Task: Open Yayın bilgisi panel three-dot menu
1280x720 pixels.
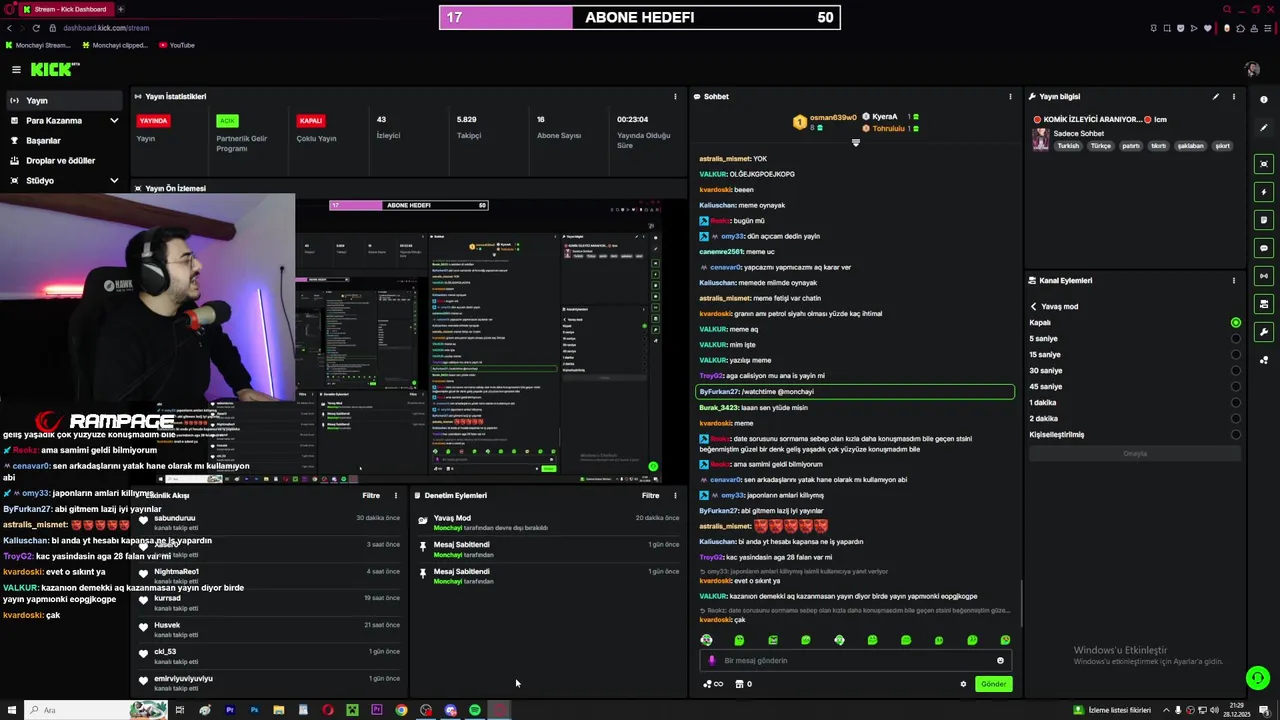Action: click(1233, 97)
